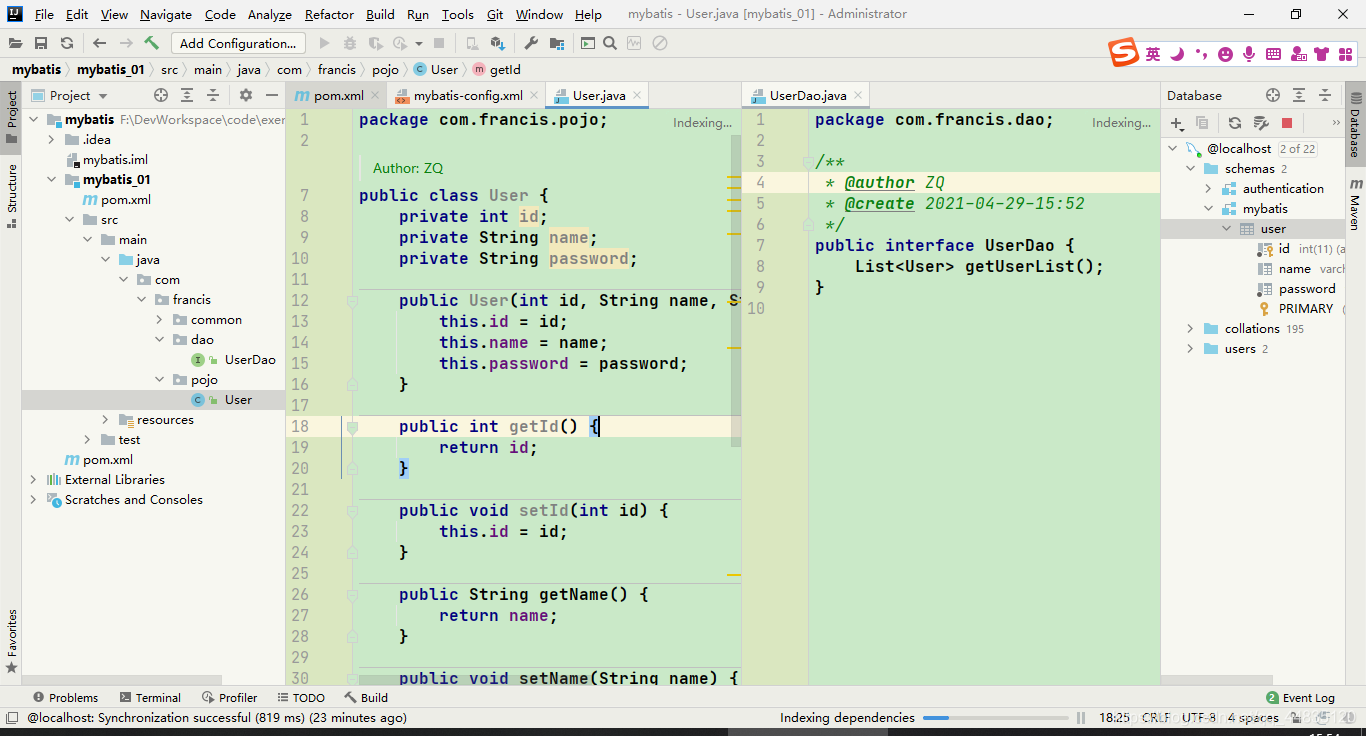Click the '2 of 22' schemas filter link
Viewport: 1366px width, 736px height.
point(1297,149)
